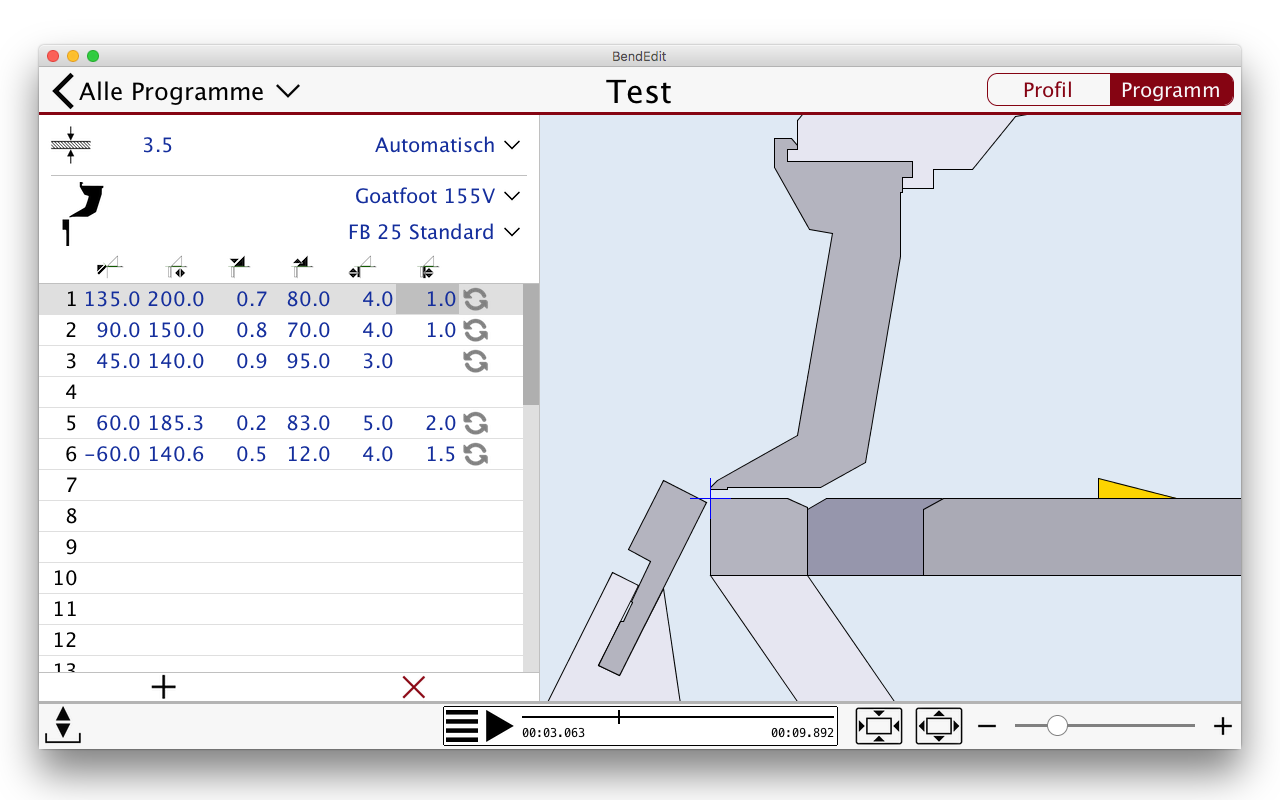1280x800 pixels.
Task: Add a new bend step with plus icon
Action: [163, 687]
